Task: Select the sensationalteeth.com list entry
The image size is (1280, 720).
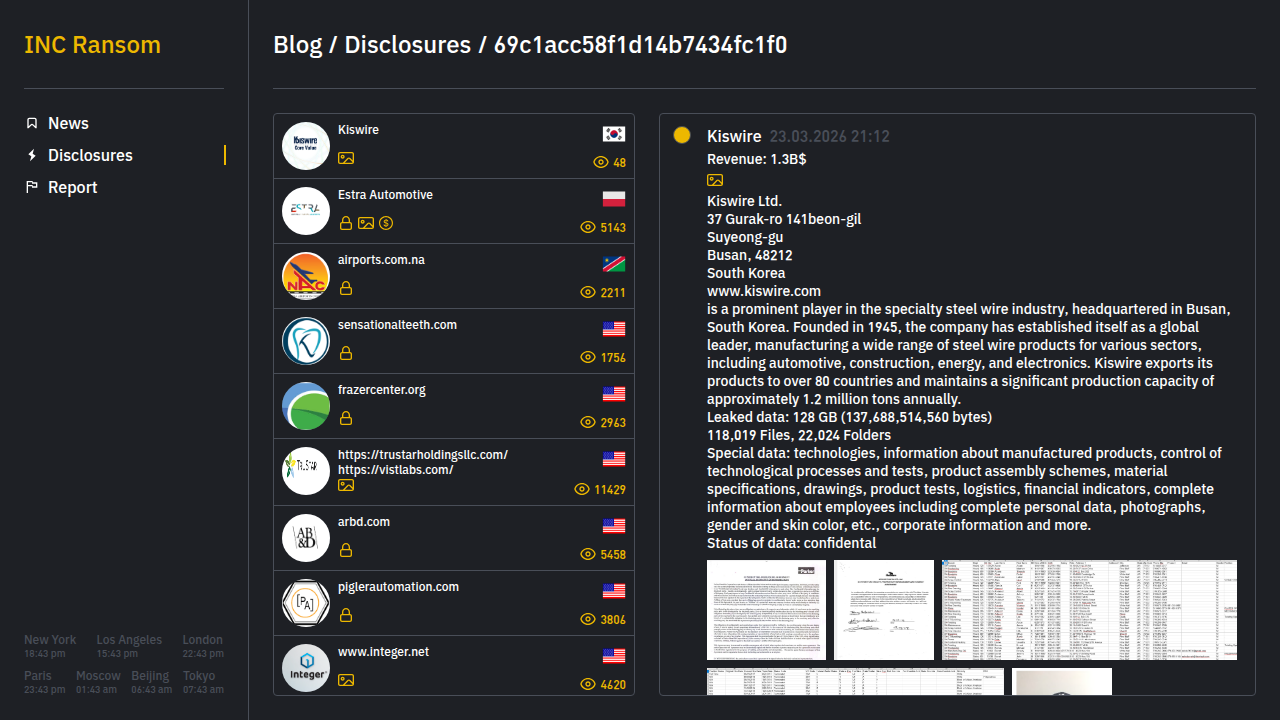Action: click(x=454, y=341)
